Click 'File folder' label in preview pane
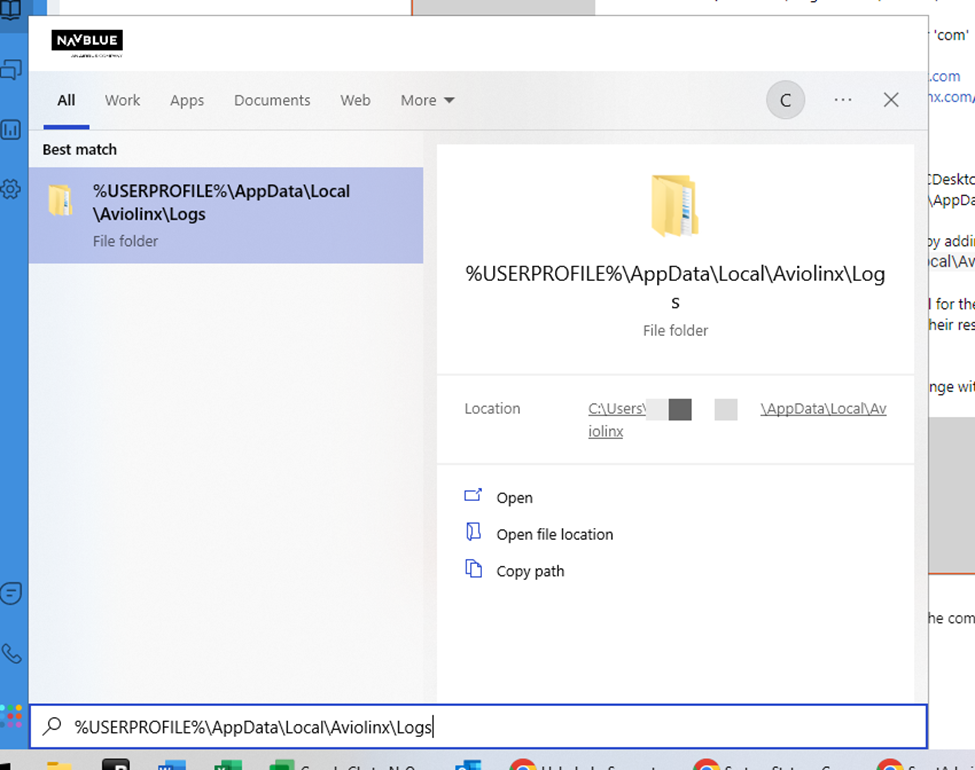Screen dimensions: 975x770 pyautogui.click(x=675, y=330)
